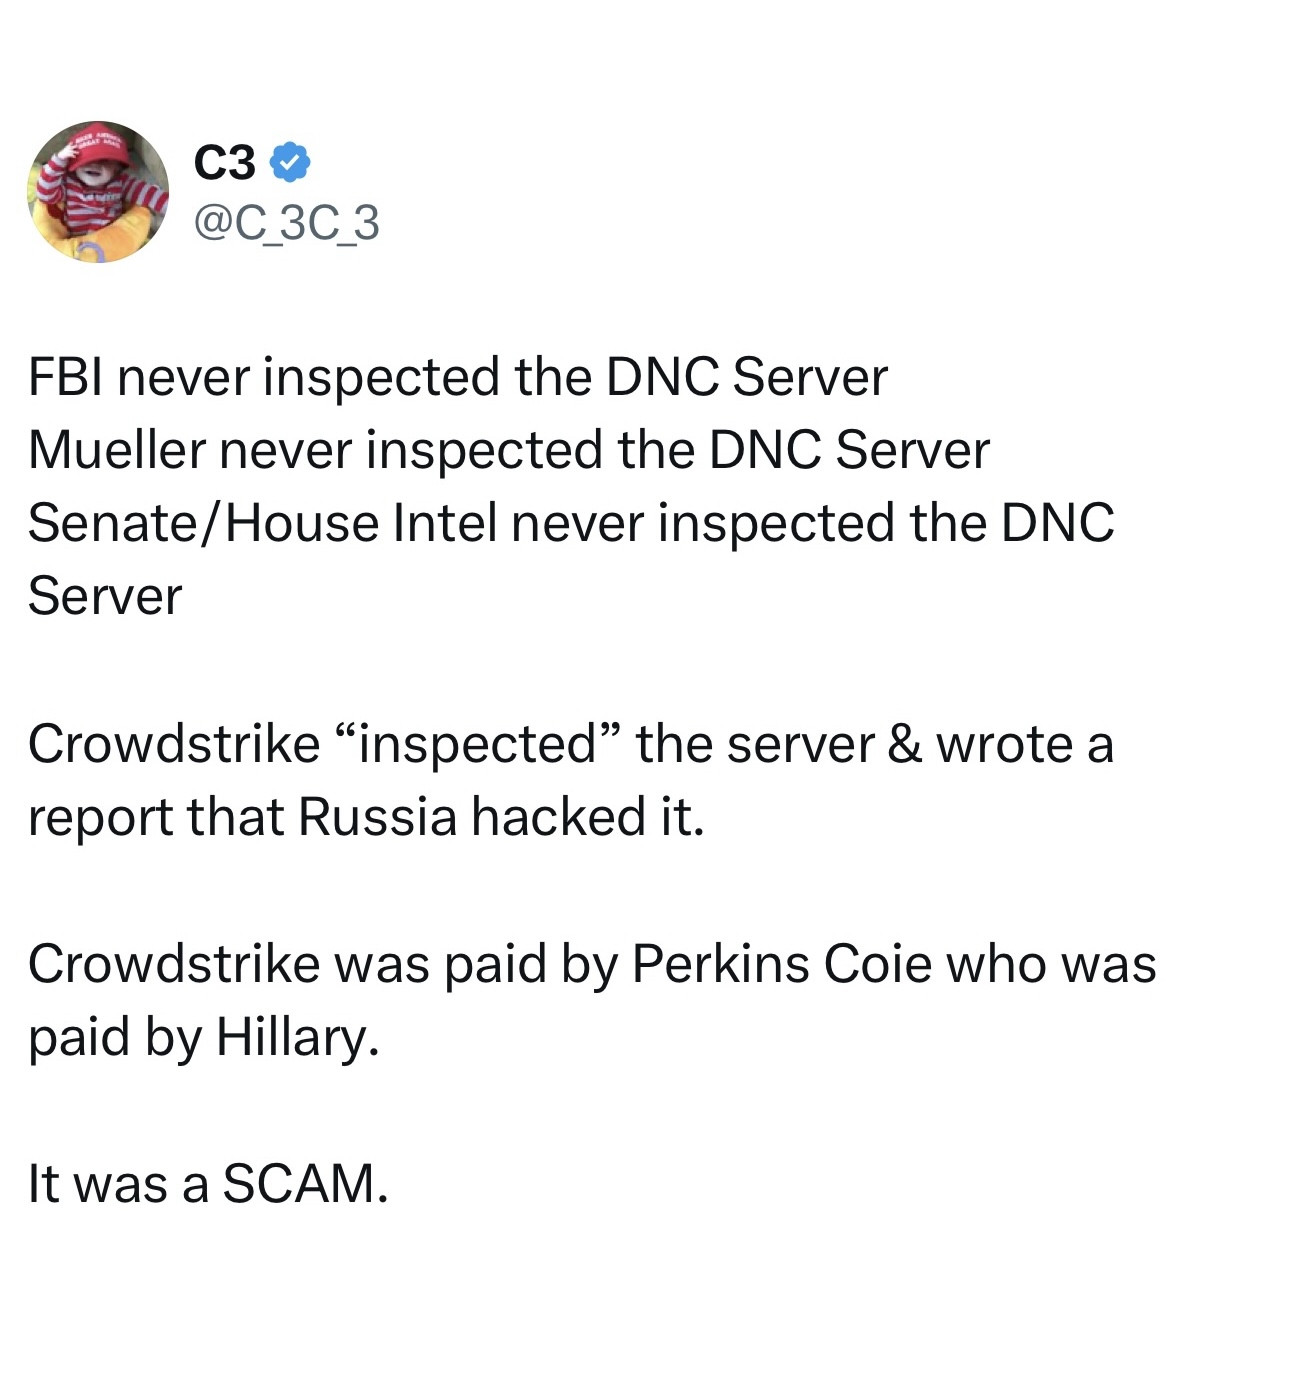Click the line starting with "Mueller never inspected"
This screenshot has width=1290, height=1397.
tap(508, 450)
